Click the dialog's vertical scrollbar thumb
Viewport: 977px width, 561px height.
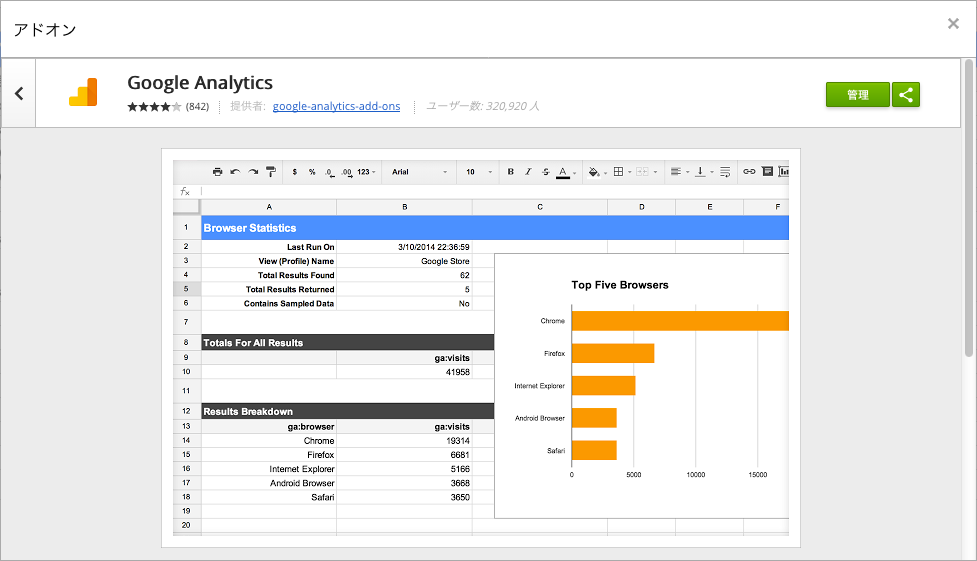pyautogui.click(x=968, y=208)
